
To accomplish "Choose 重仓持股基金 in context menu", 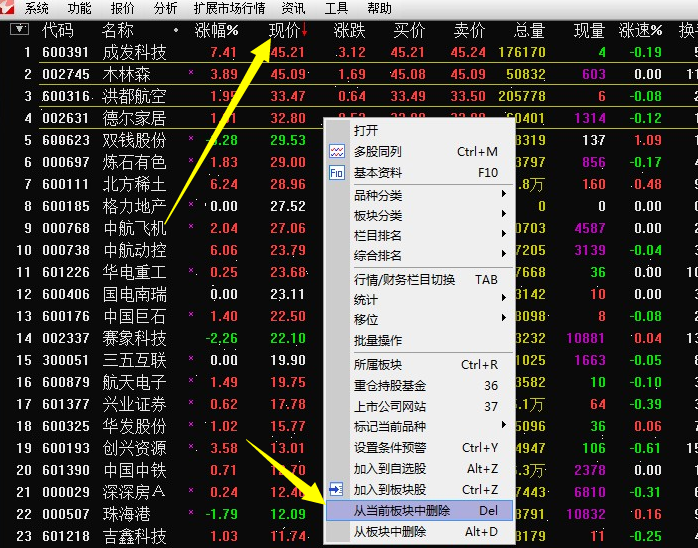I will point(419,385).
